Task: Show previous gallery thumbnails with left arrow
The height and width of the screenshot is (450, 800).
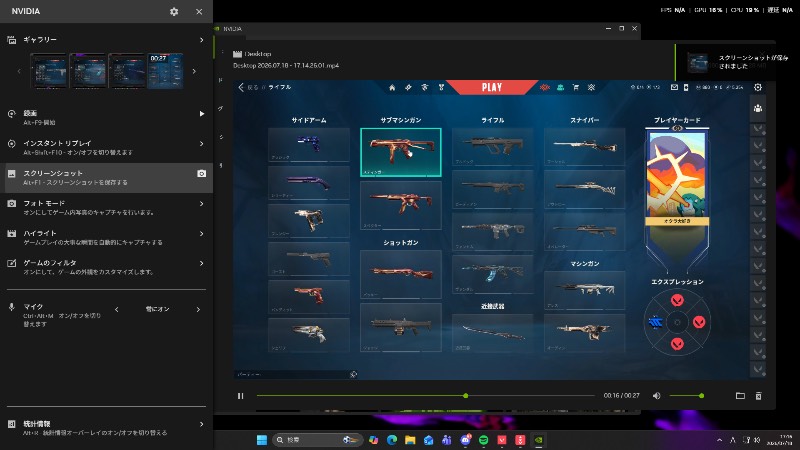Action: click(19, 71)
